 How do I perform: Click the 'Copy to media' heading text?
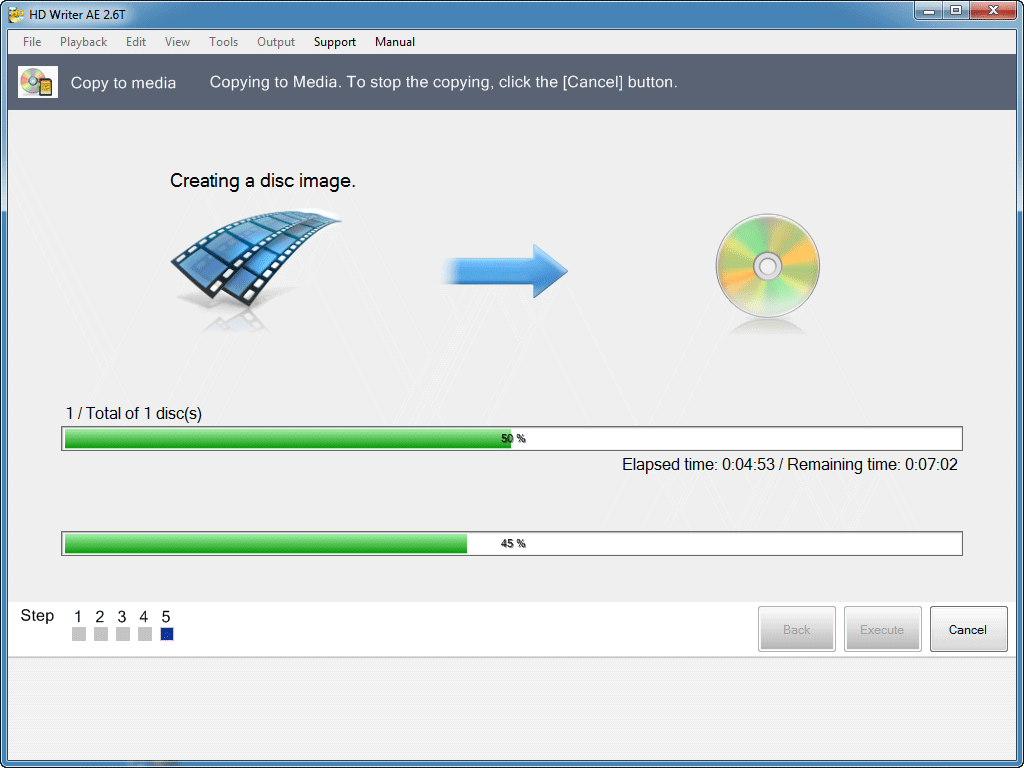(x=123, y=83)
